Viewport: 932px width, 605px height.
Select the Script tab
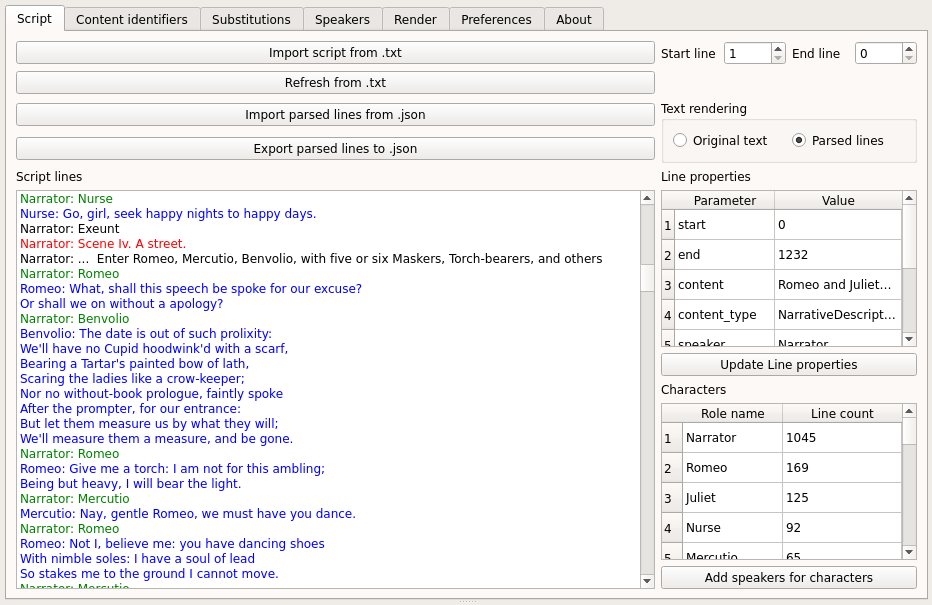[x=34, y=18]
